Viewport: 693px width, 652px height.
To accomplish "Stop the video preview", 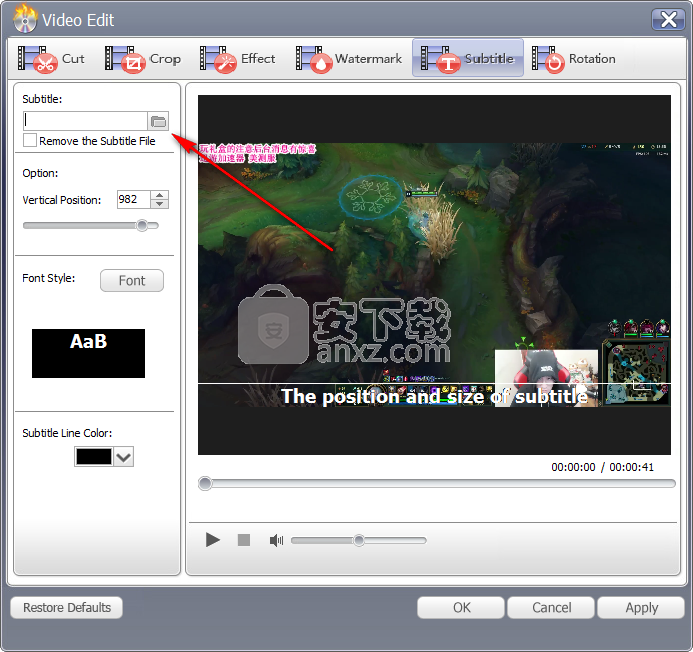I will tap(244, 540).
